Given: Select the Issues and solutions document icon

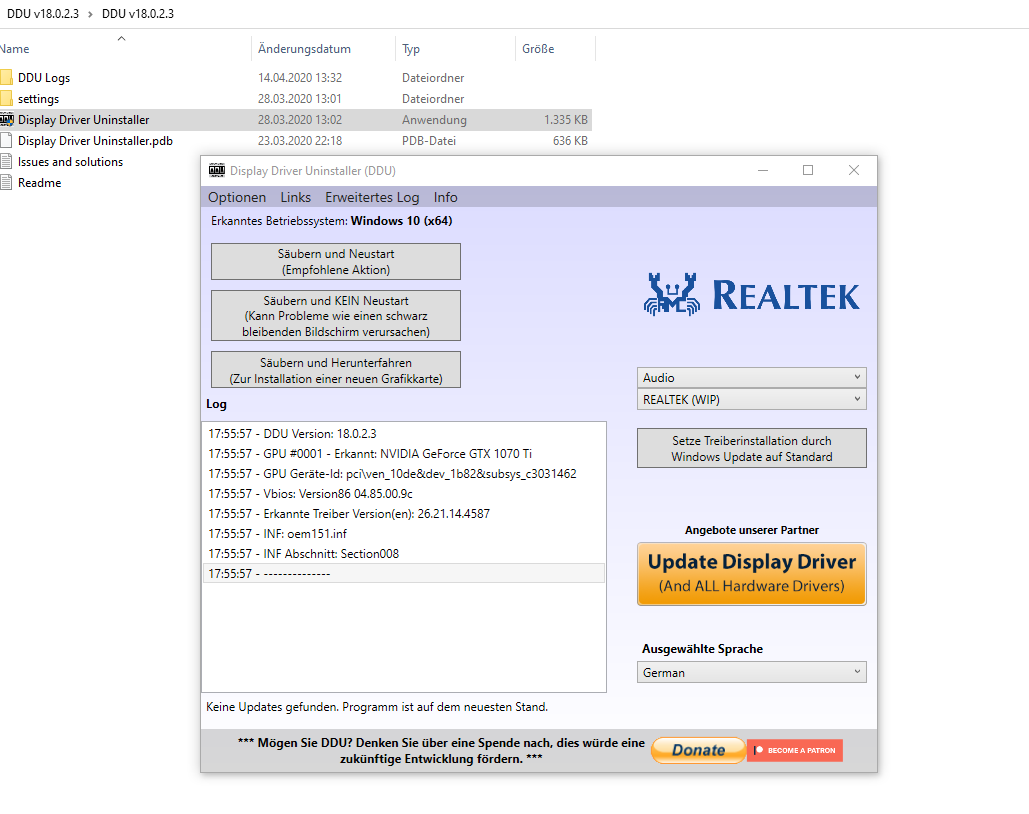Looking at the screenshot, I should pyautogui.click(x=6, y=161).
